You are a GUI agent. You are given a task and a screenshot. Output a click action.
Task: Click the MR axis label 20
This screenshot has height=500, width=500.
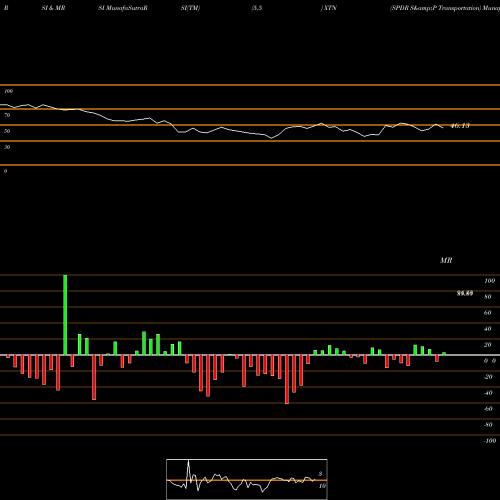pos(488,345)
